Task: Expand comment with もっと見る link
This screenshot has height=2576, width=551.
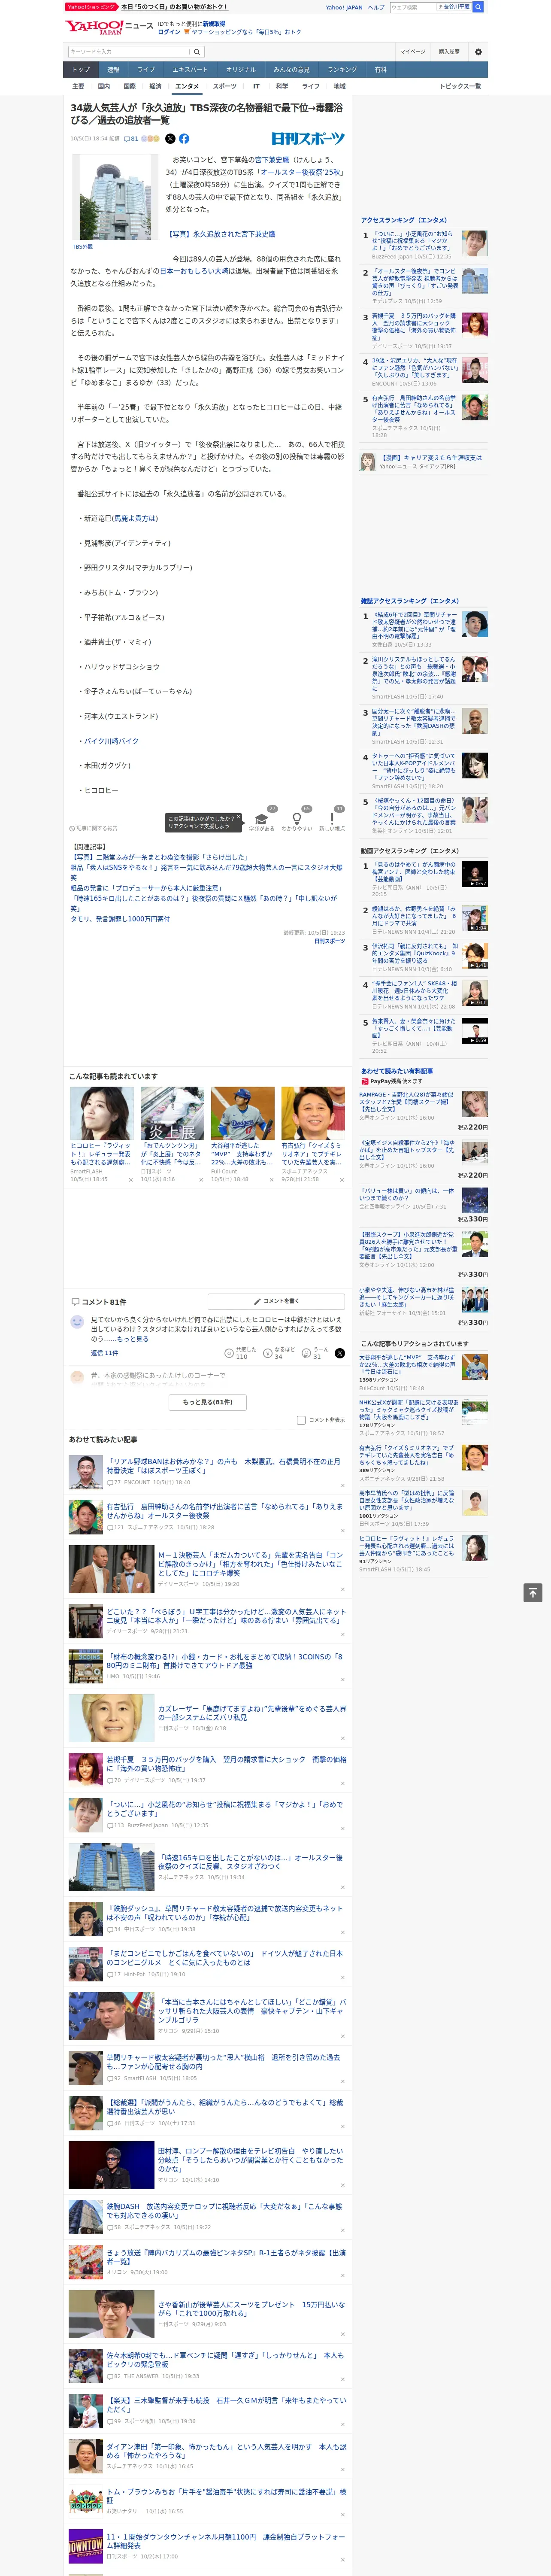Action: pyautogui.click(x=133, y=1339)
